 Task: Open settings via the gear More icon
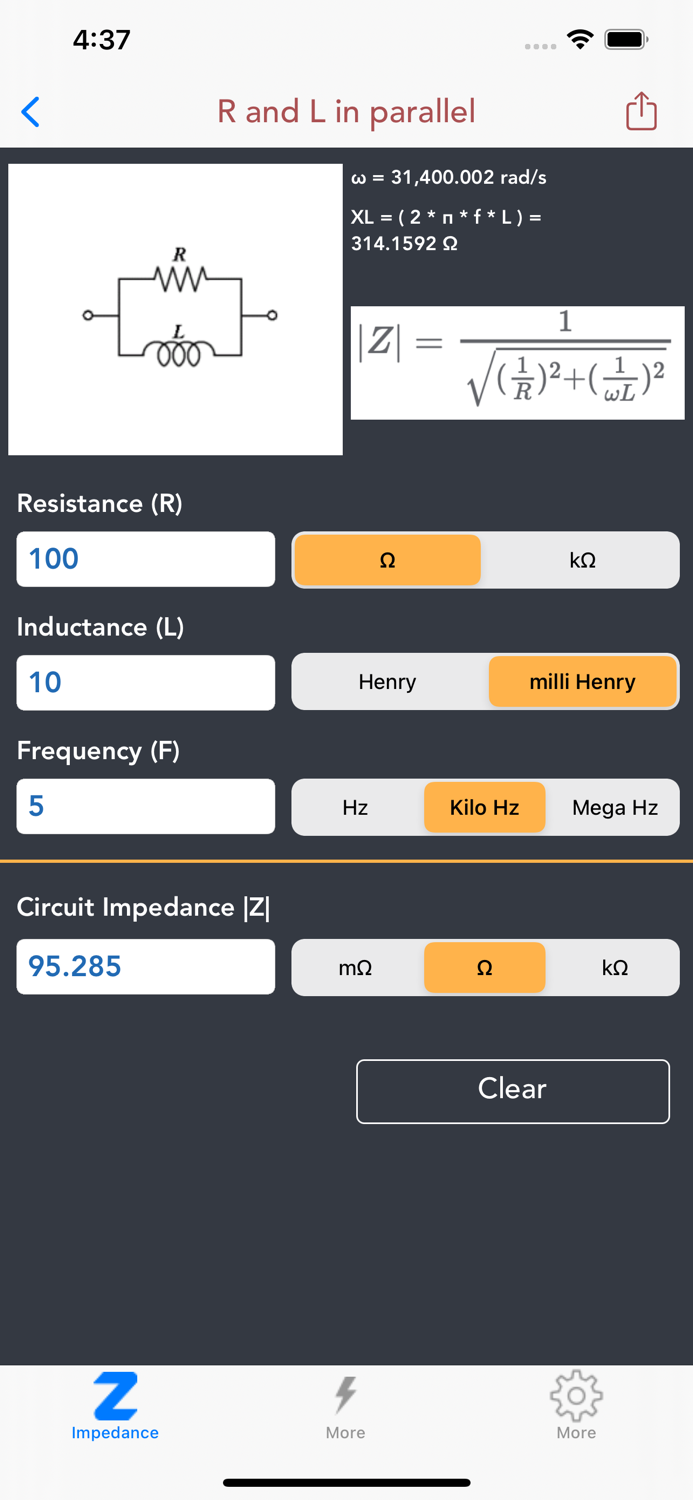pyautogui.click(x=576, y=1393)
